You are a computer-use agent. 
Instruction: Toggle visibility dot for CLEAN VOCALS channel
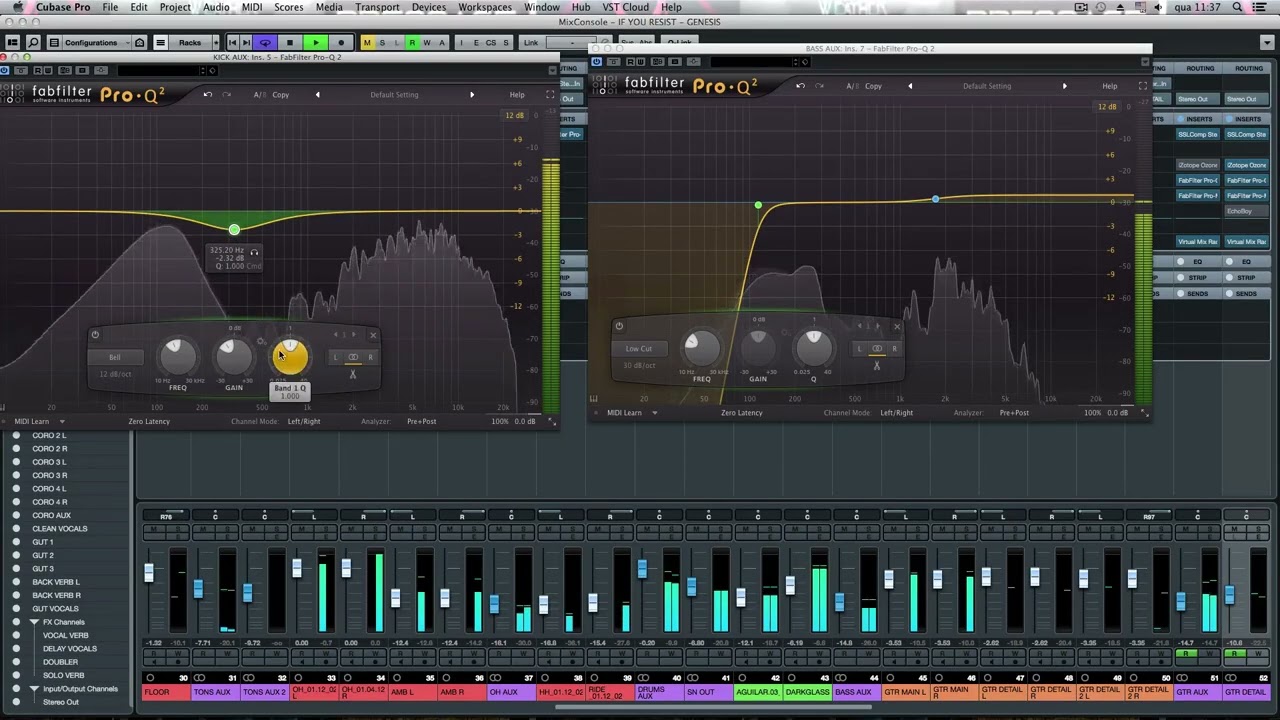[16, 529]
